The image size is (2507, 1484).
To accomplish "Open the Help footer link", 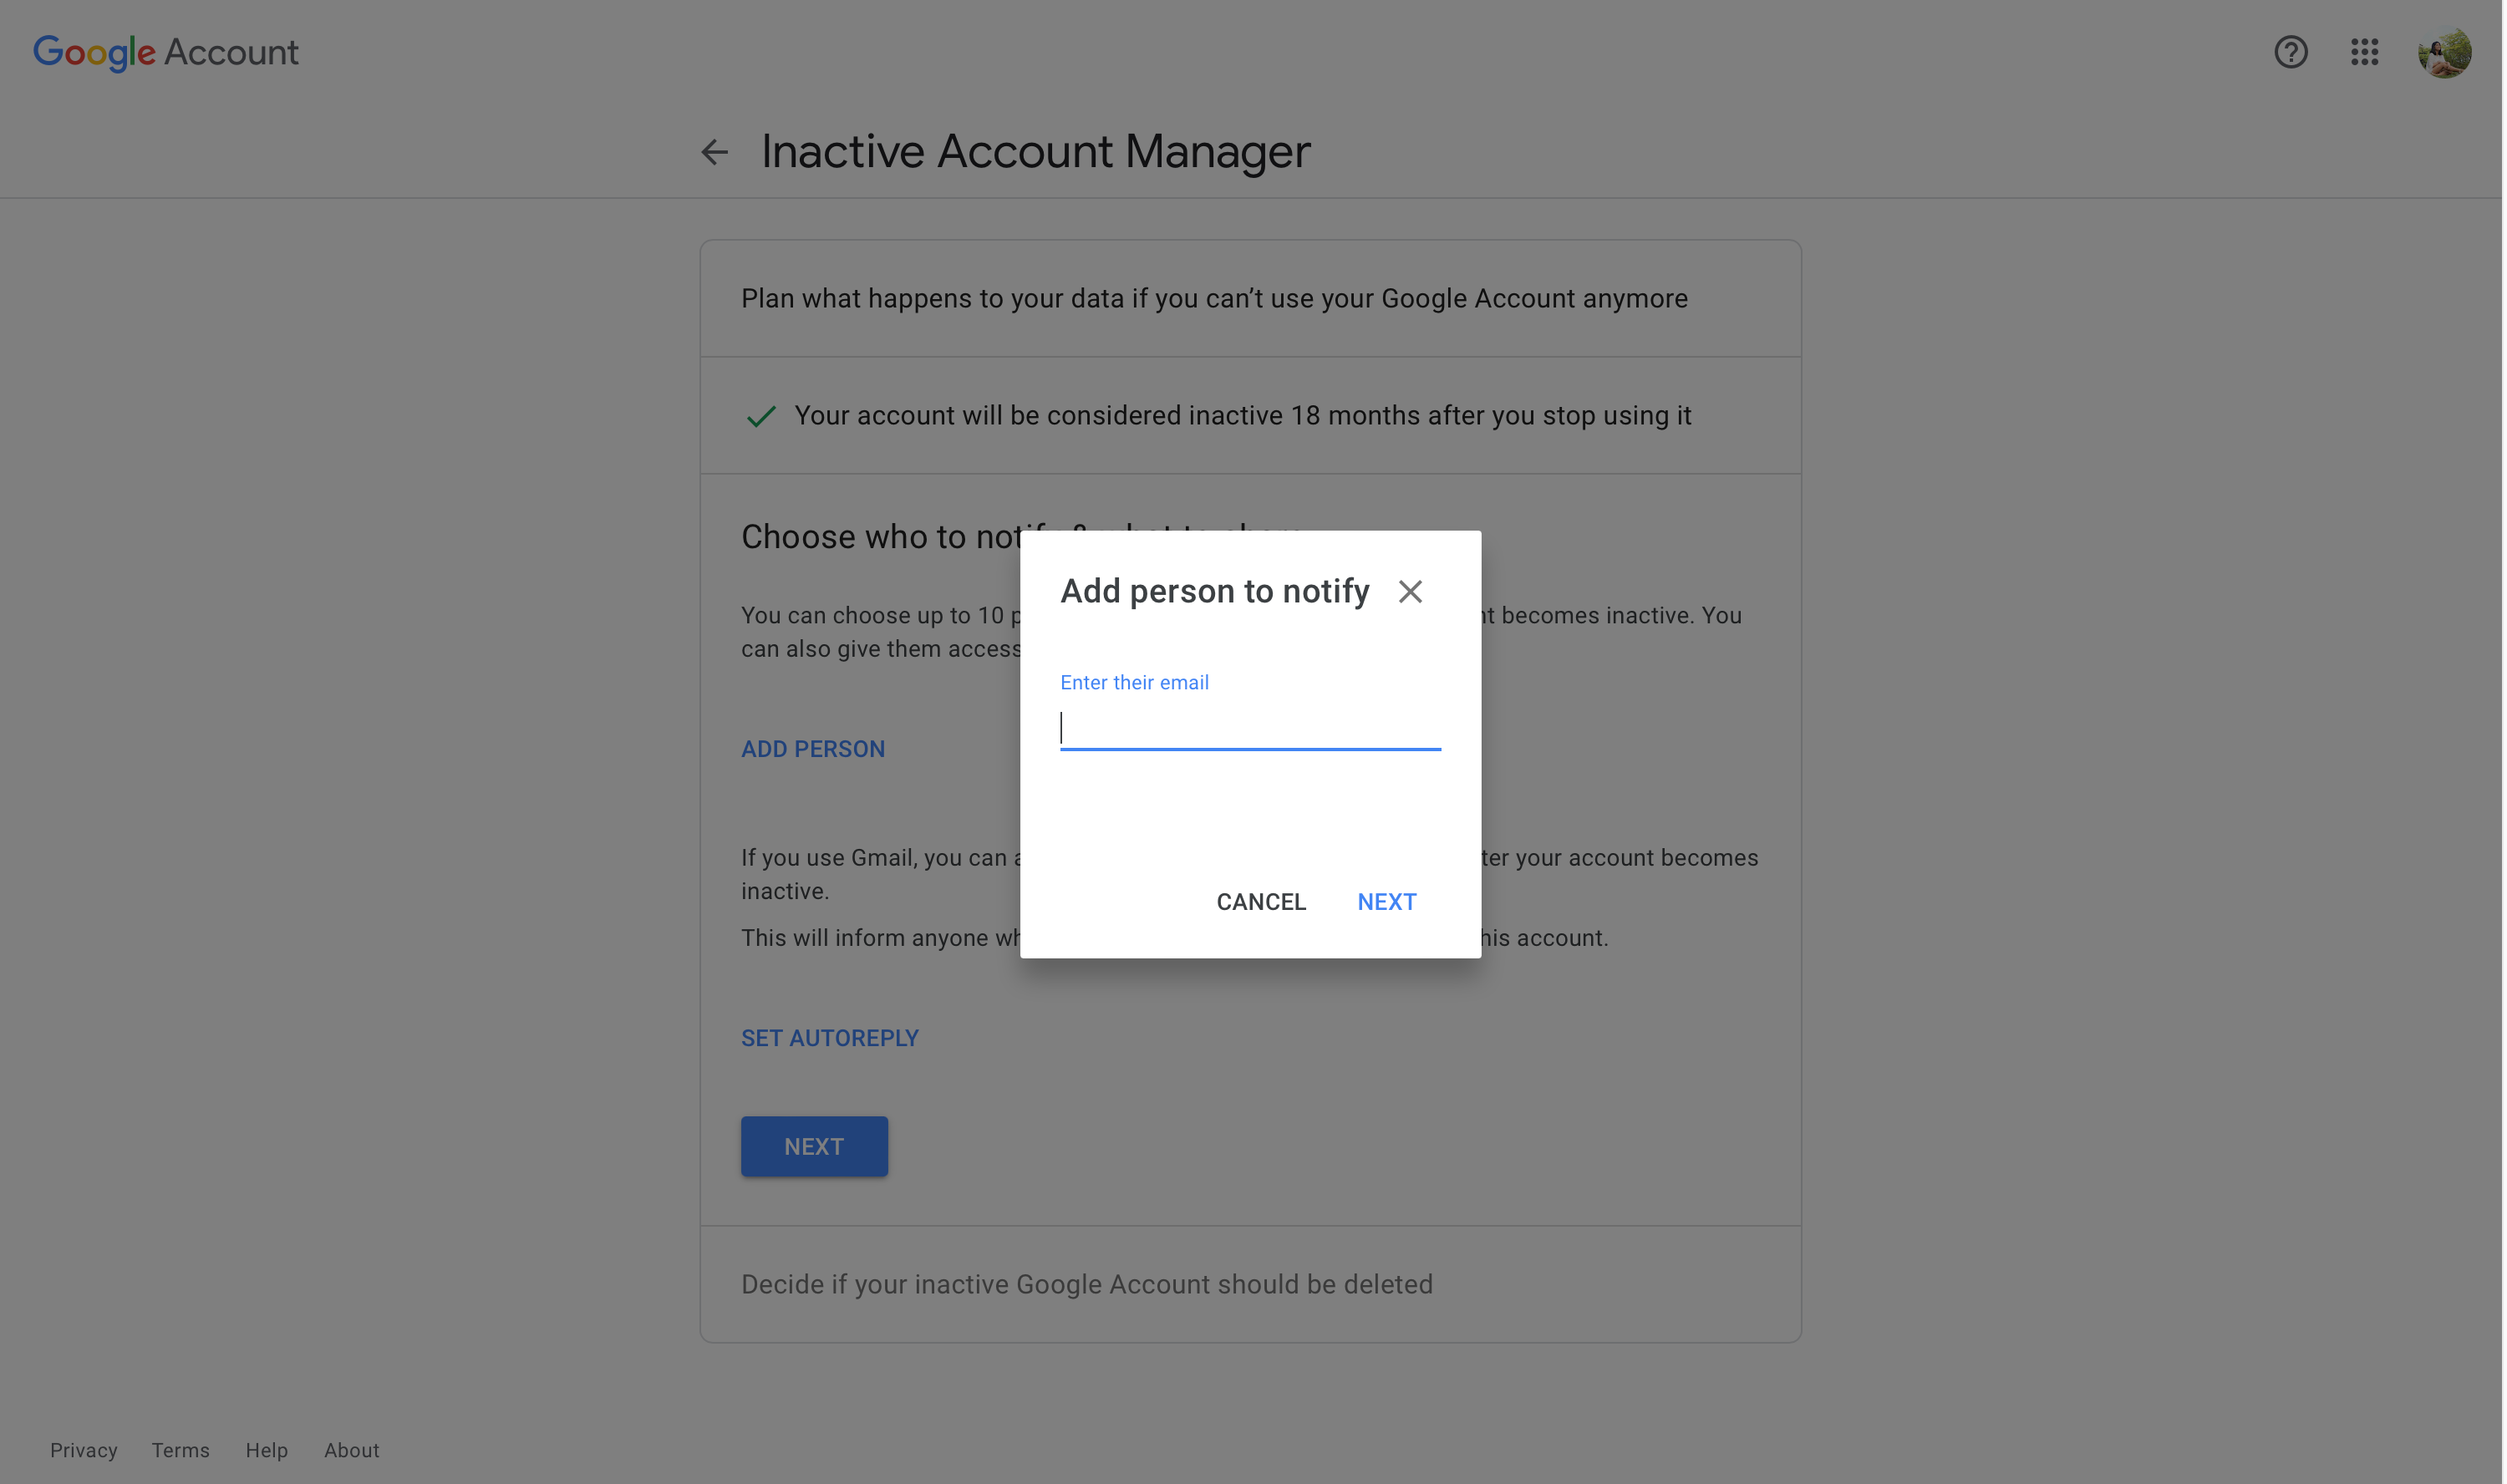I will point(267,1450).
